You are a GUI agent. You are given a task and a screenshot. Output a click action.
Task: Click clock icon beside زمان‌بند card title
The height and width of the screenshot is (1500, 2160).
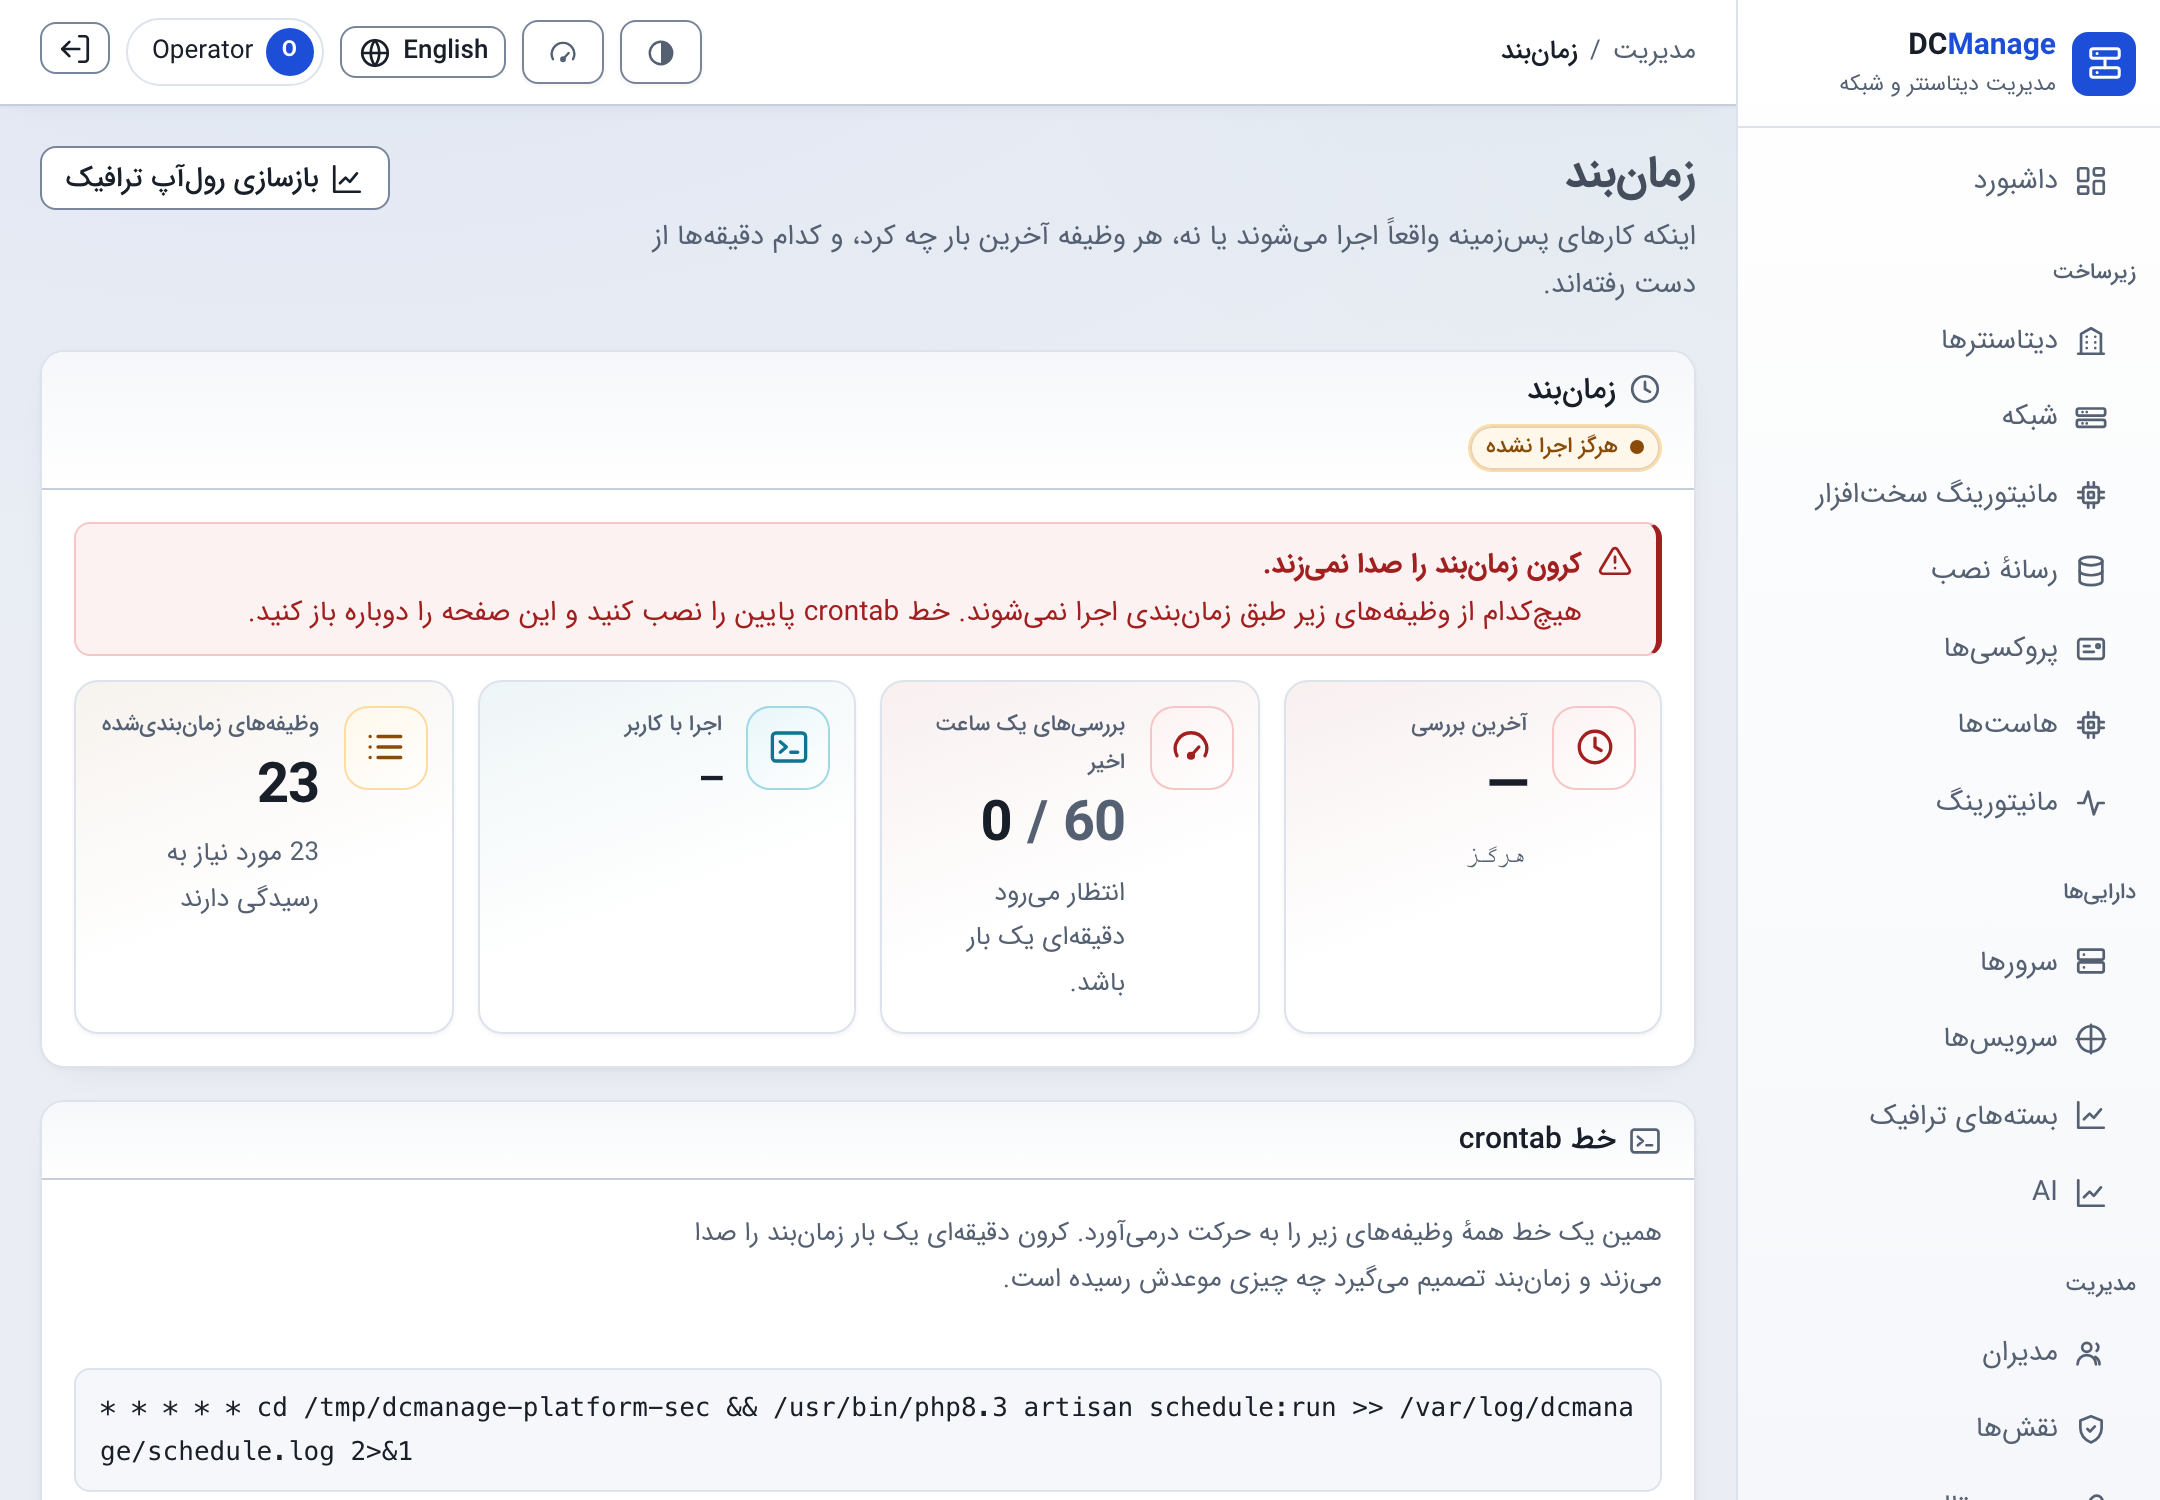tap(1645, 389)
